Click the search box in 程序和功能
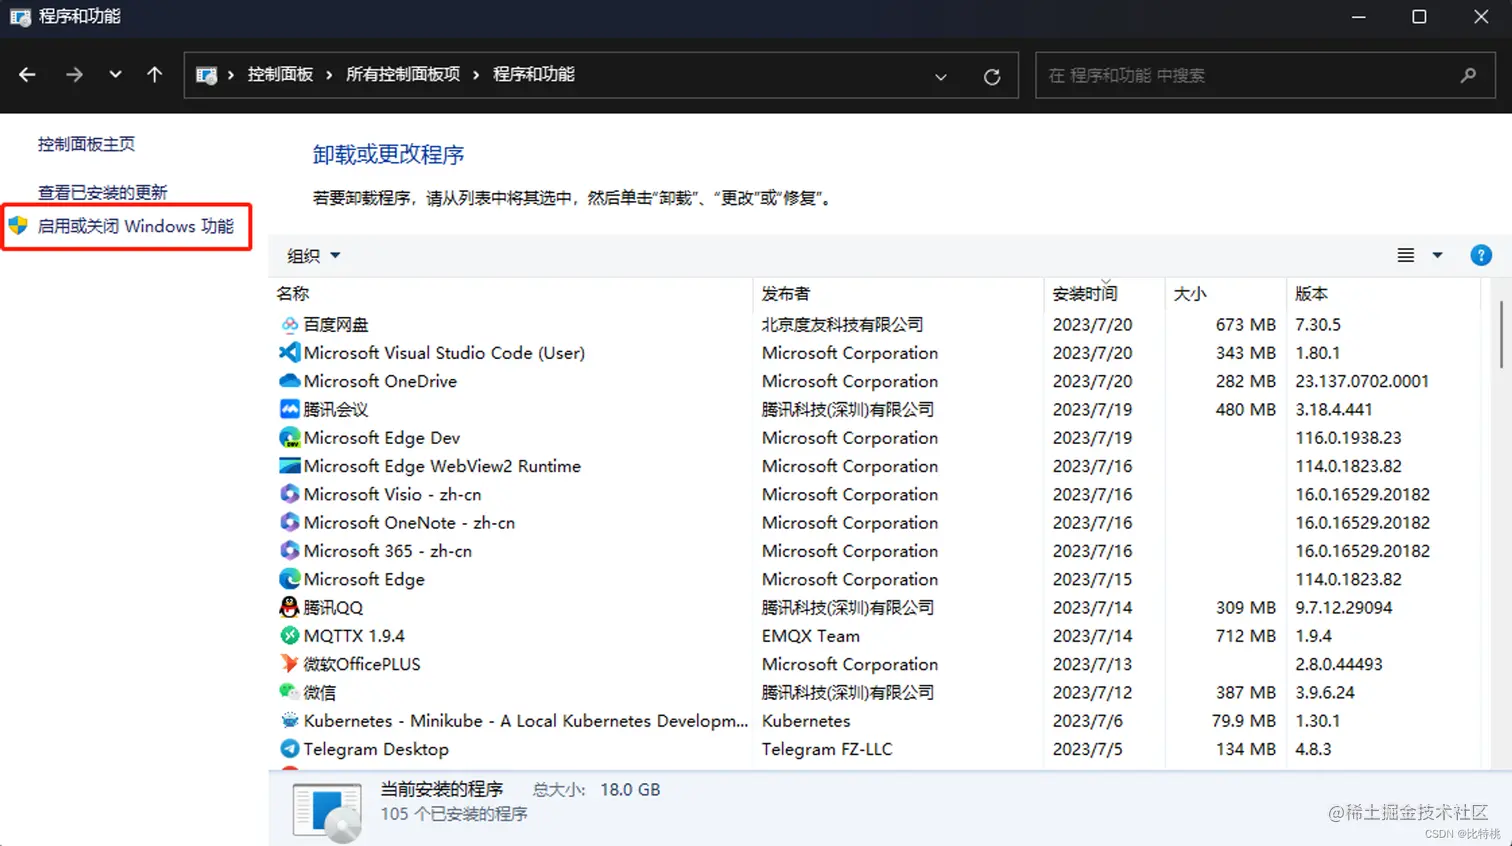 [1265, 75]
